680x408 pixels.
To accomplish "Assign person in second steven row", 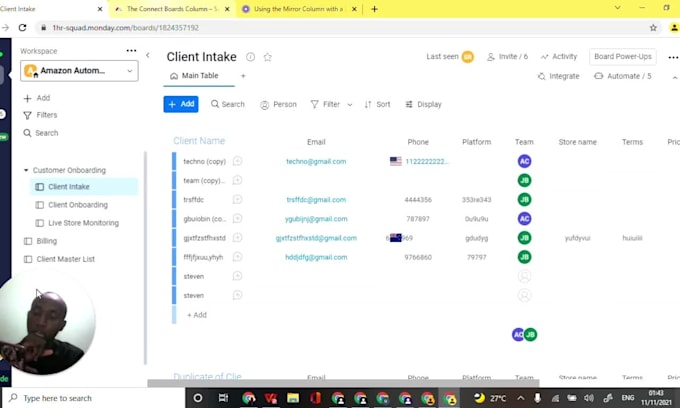I will tap(524, 295).
